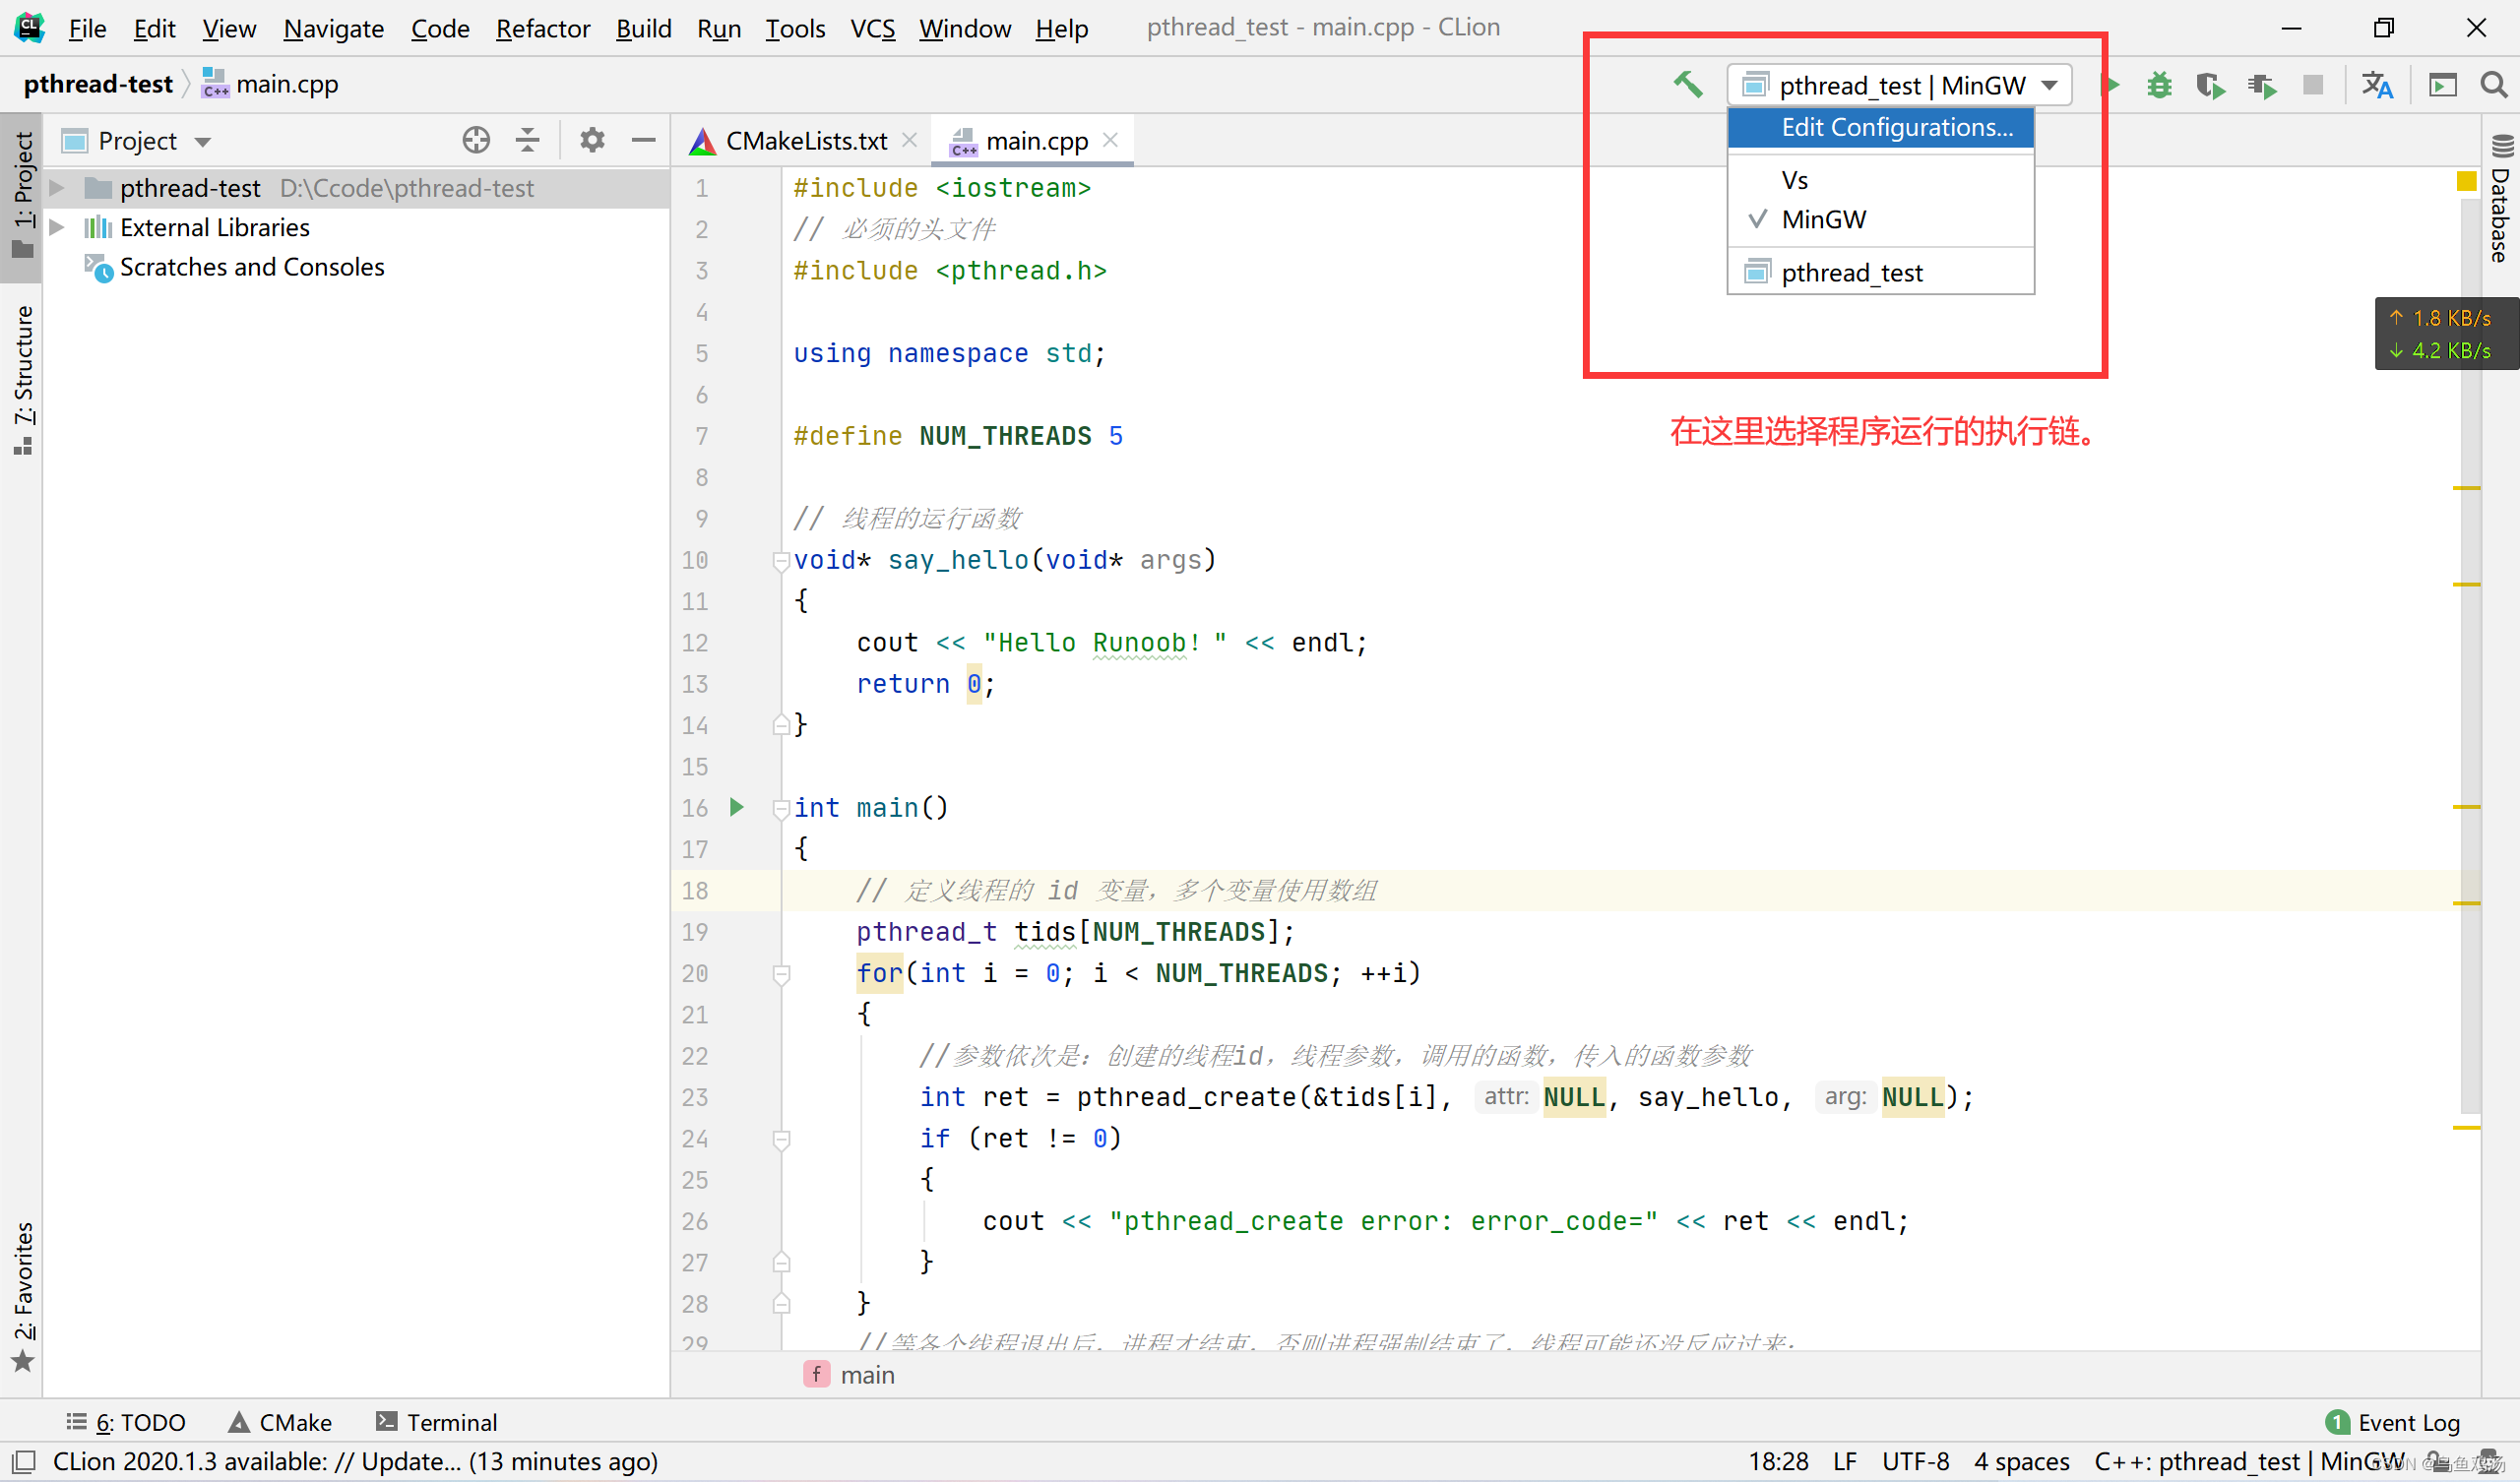
Task: Click main.cpp breadcrumb in navigation bar
Action: (270, 84)
